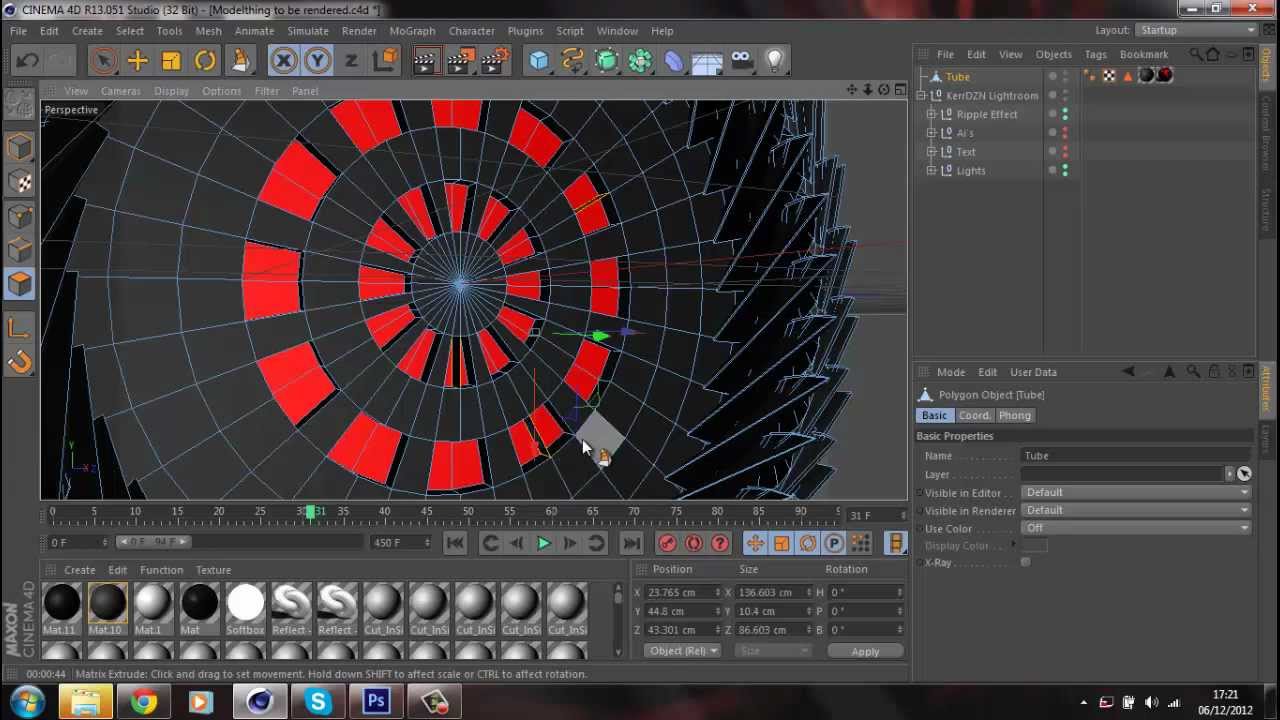The width and height of the screenshot is (1280, 720).
Task: Go to the start of animation
Action: pyautogui.click(x=455, y=543)
